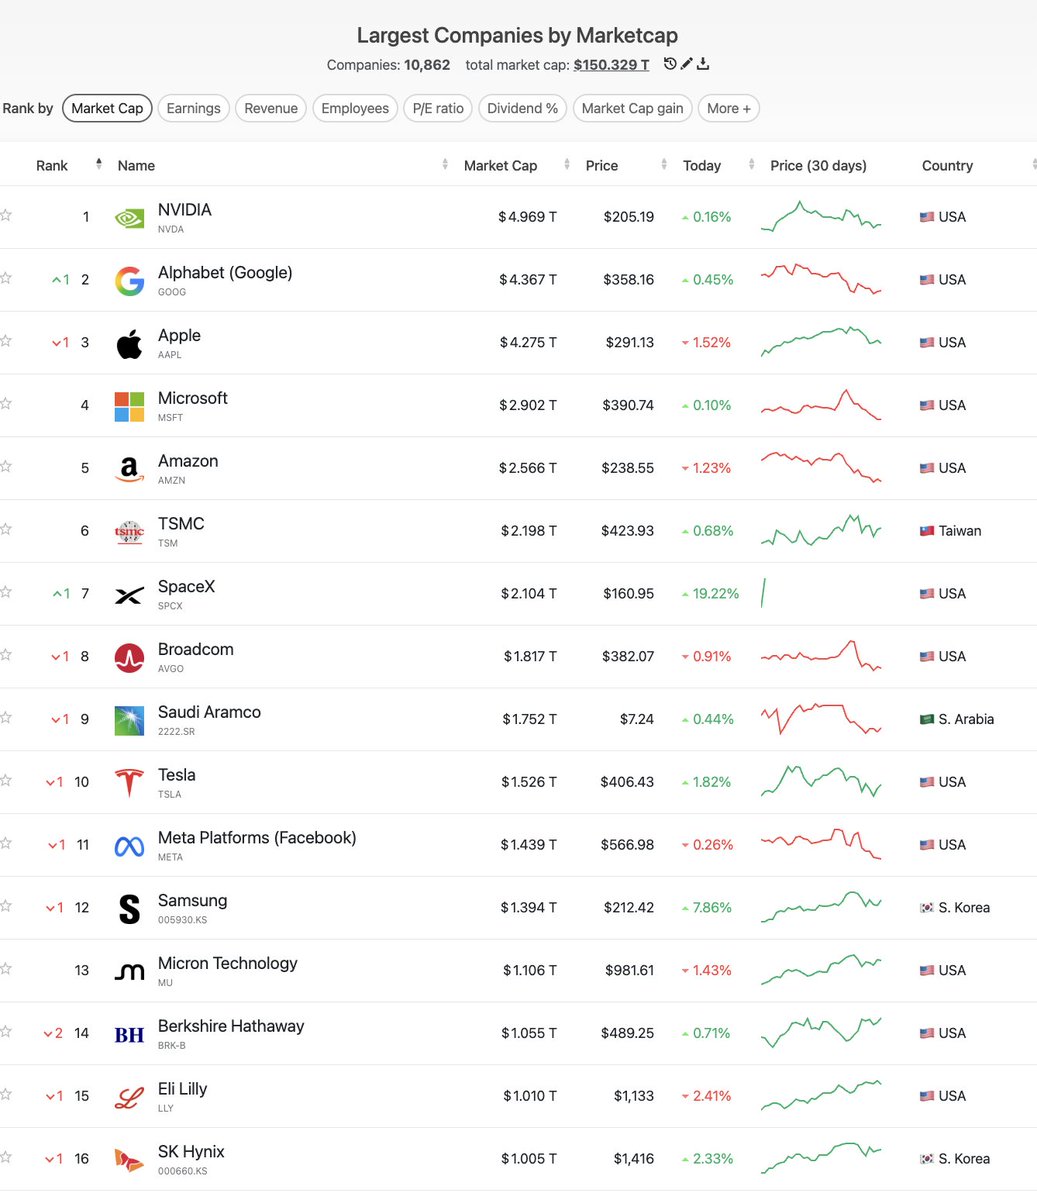Click Samsung 30-day price chart
Screen dimensions: 1037x1200
821,907
